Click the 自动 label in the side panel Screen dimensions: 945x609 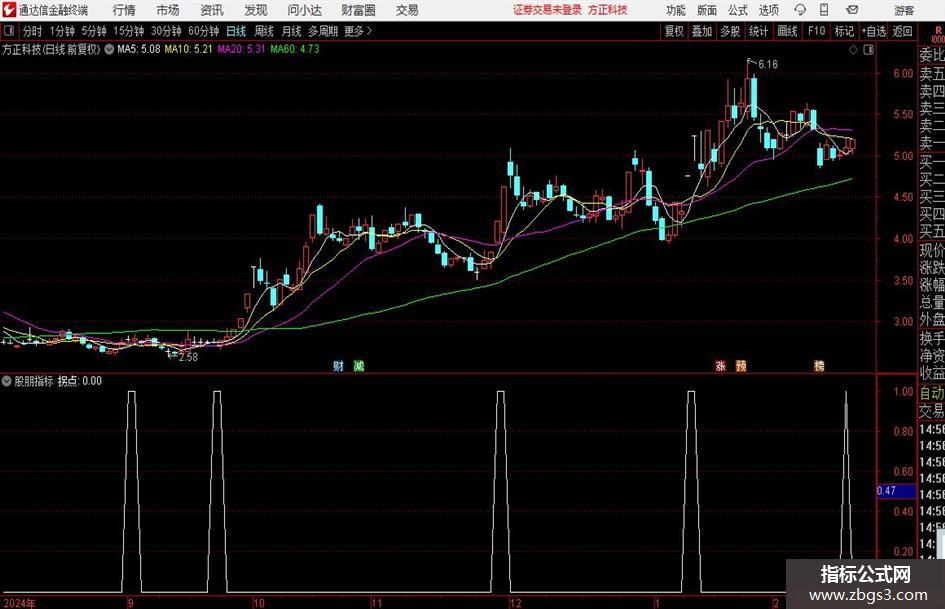point(932,393)
